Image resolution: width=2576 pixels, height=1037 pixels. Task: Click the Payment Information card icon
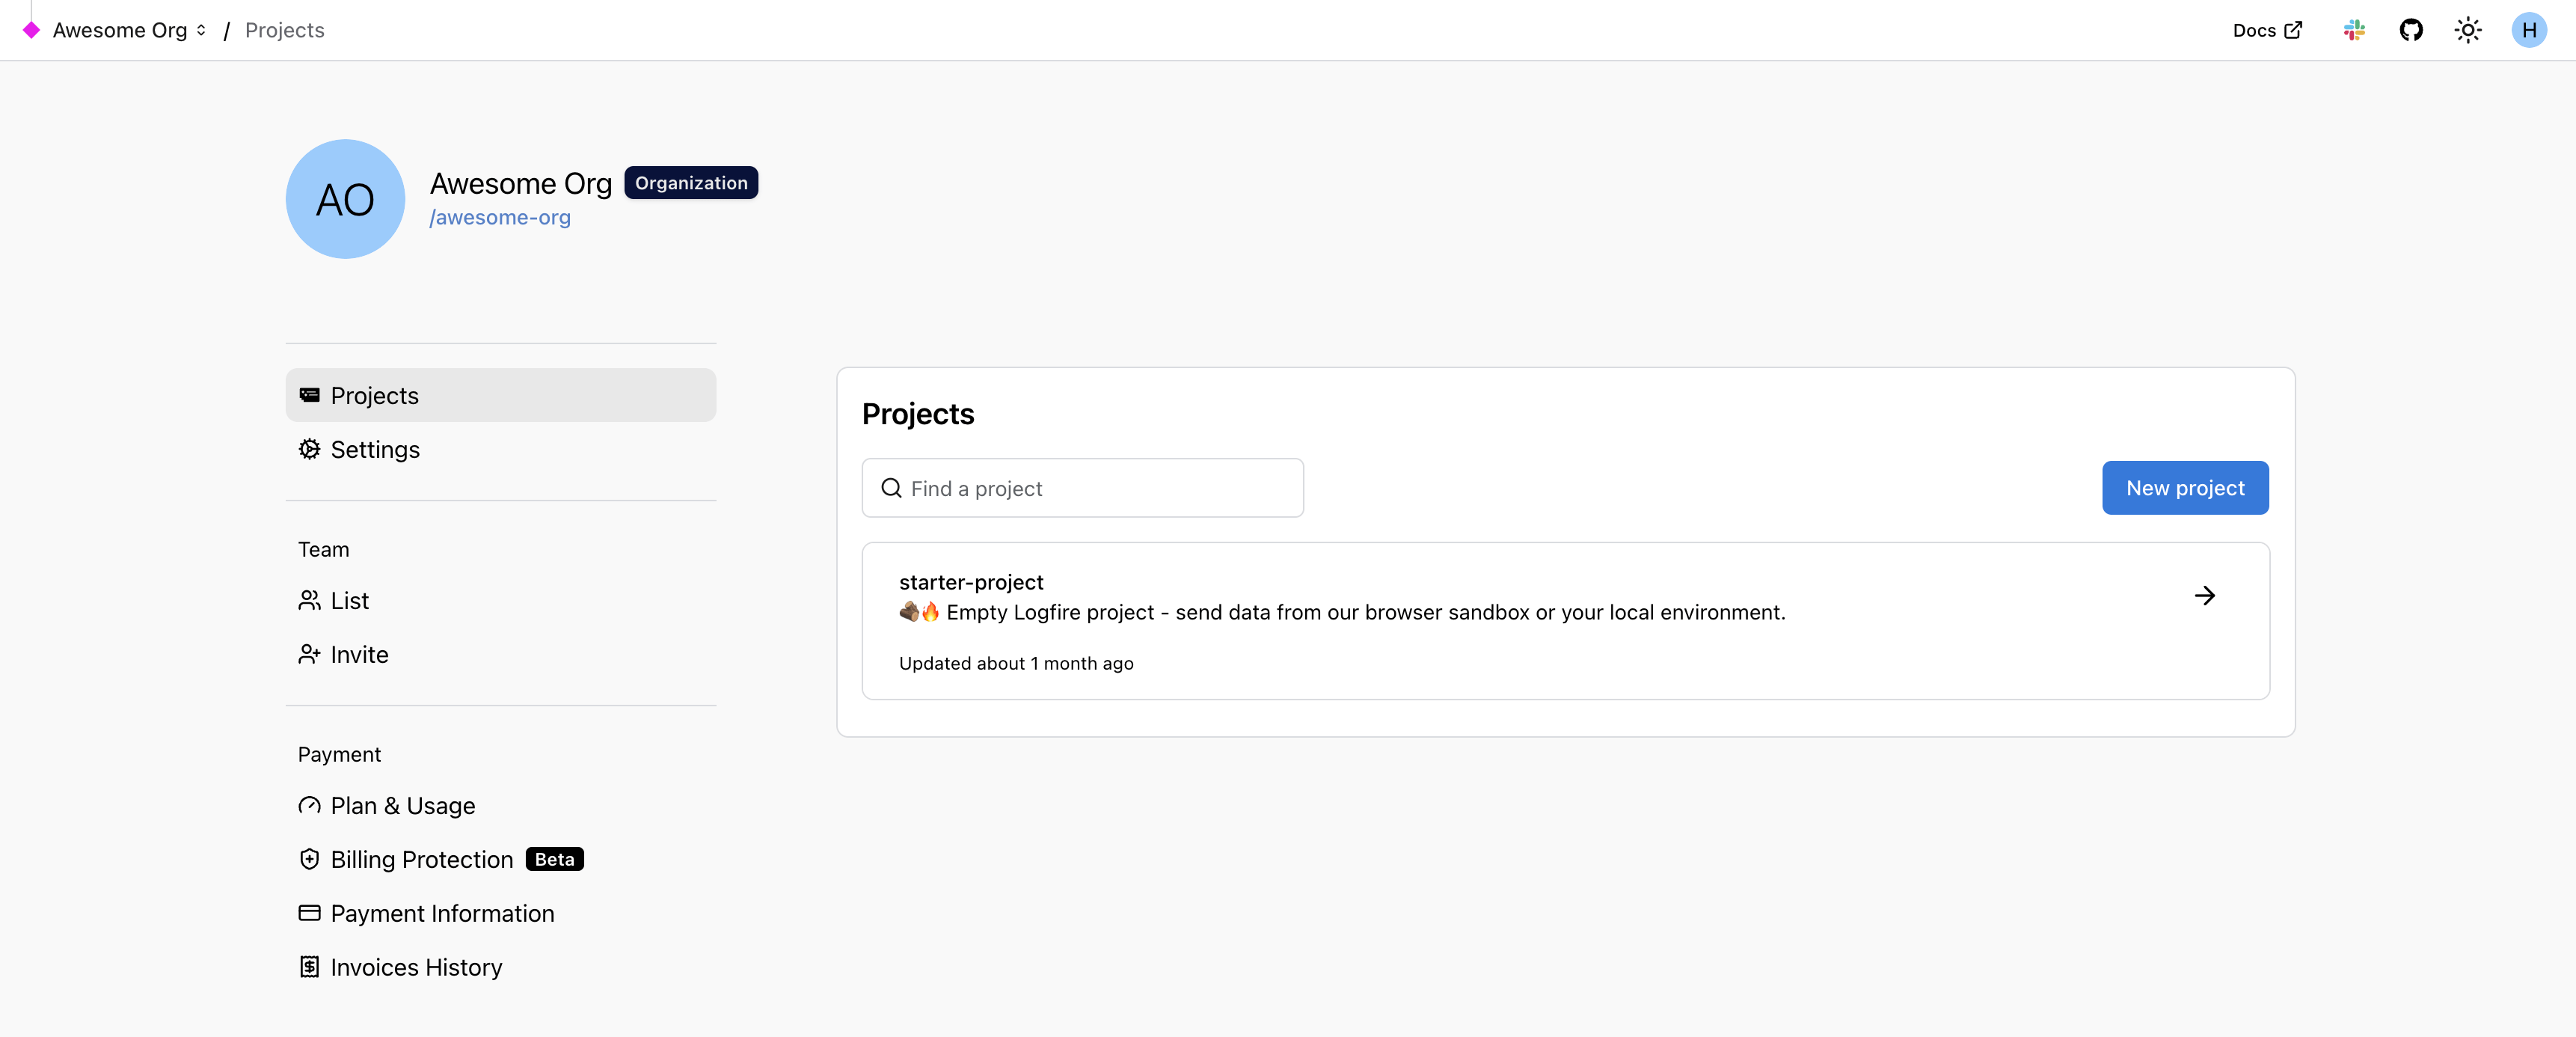(309, 913)
